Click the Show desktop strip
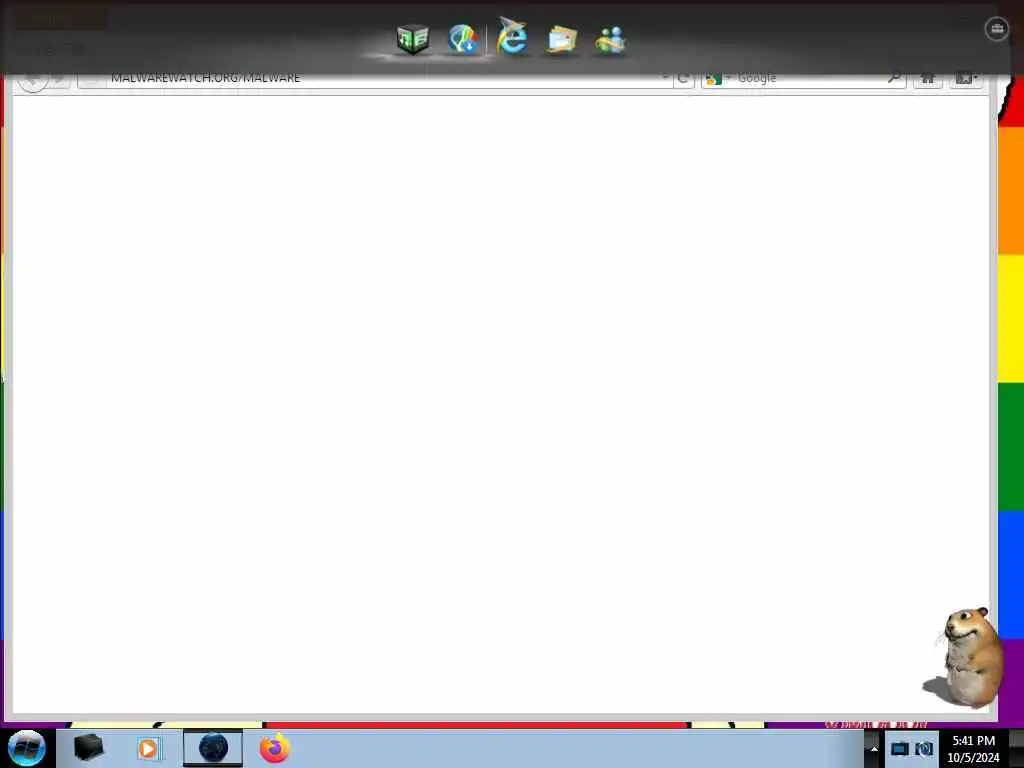 pos(1016,749)
